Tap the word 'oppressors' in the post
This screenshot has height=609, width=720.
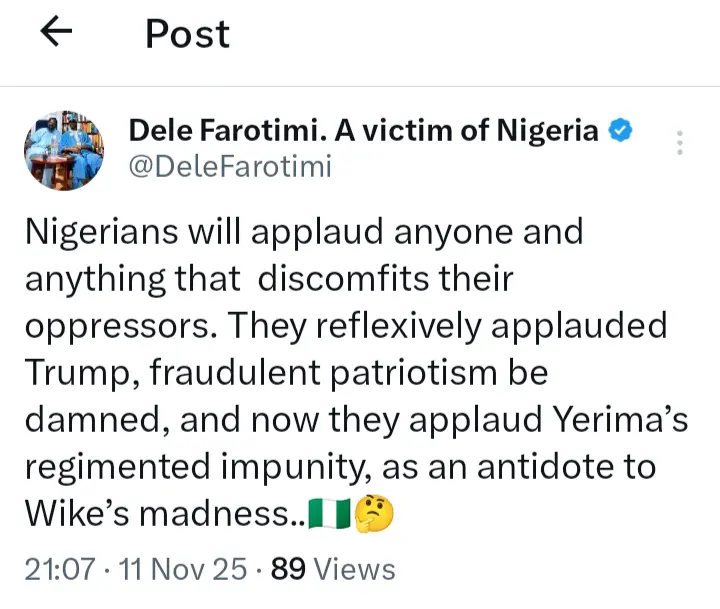pyautogui.click(x=114, y=326)
